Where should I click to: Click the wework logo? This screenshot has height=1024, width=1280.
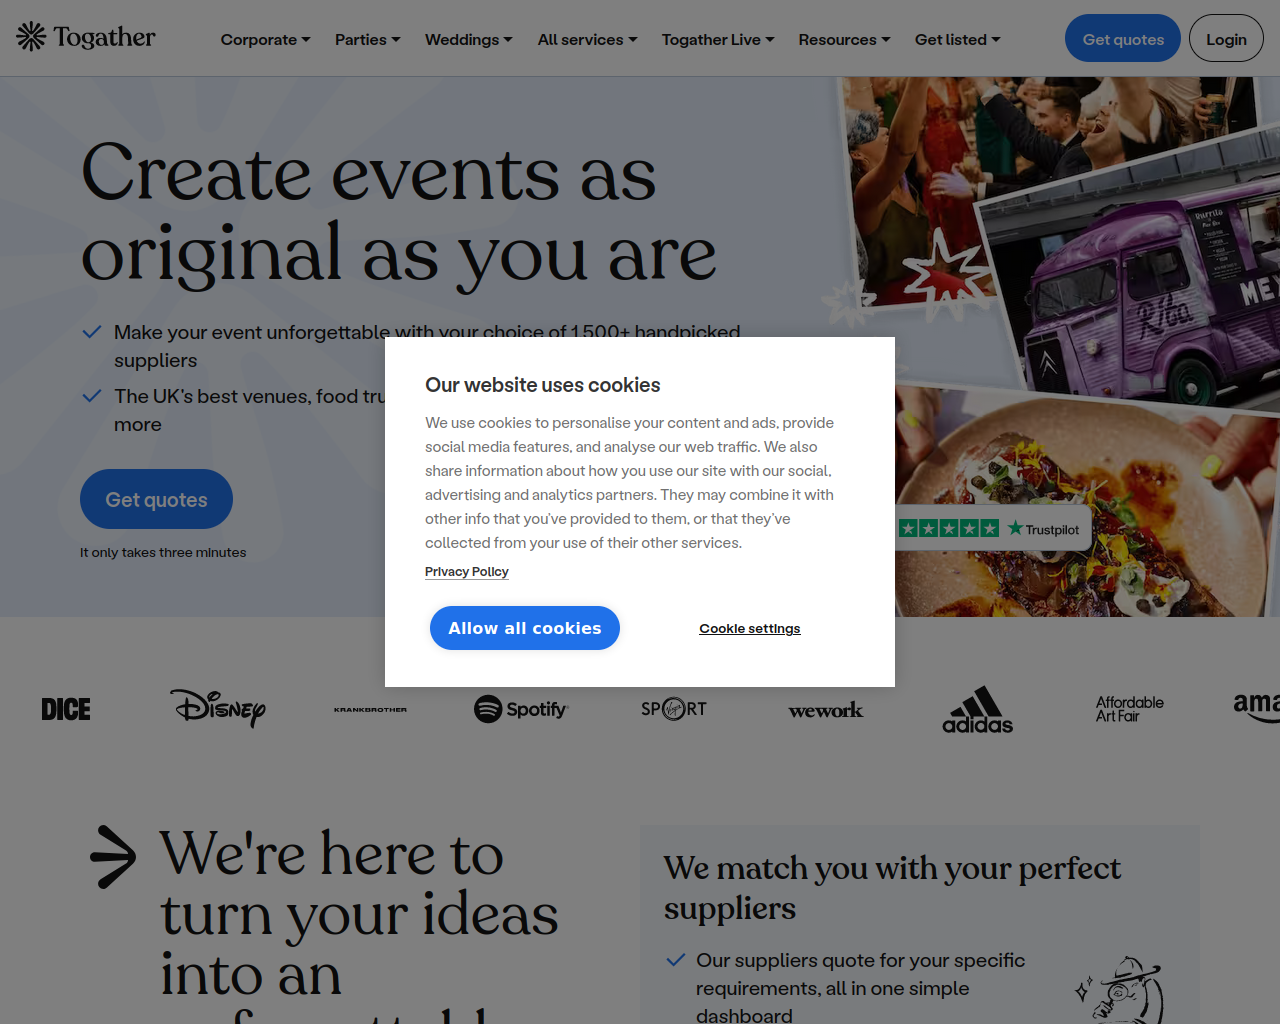pos(825,710)
